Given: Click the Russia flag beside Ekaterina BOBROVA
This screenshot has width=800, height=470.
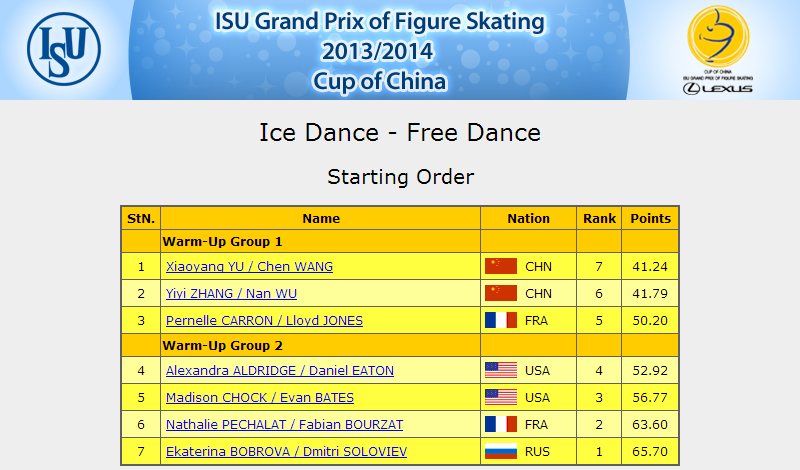Looking at the screenshot, I should pos(501,452).
